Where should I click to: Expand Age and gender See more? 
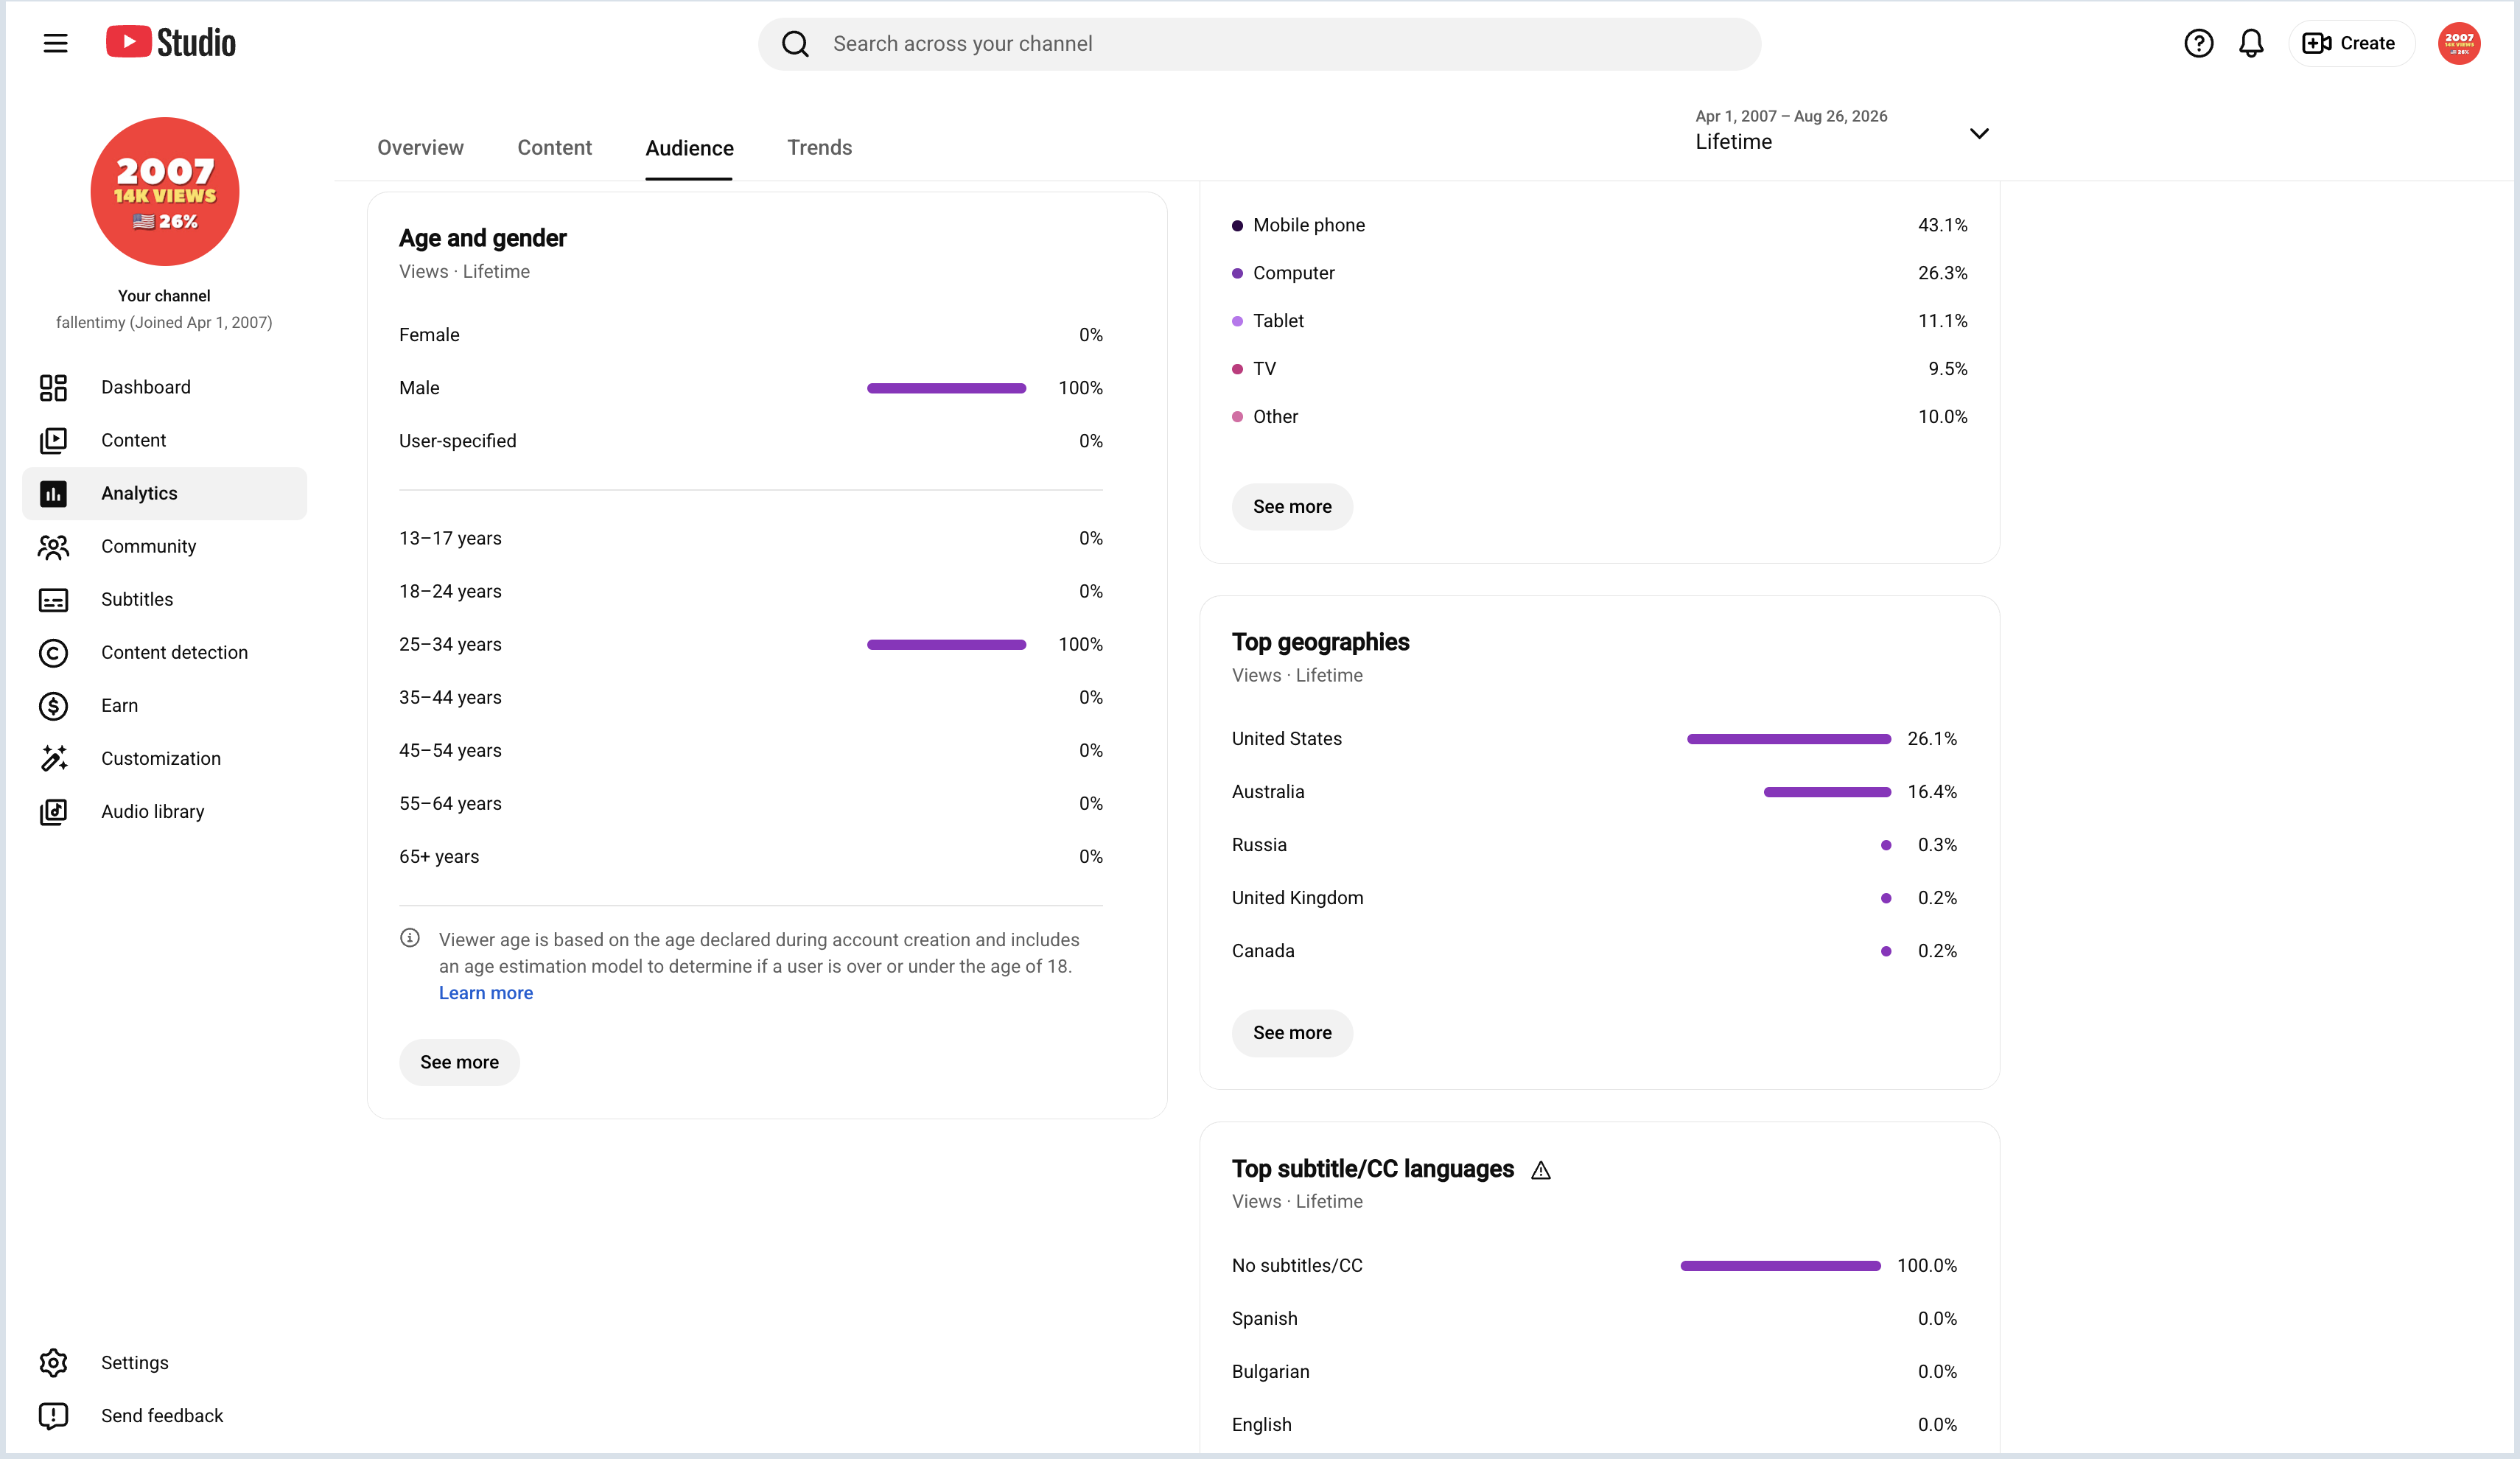click(459, 1062)
